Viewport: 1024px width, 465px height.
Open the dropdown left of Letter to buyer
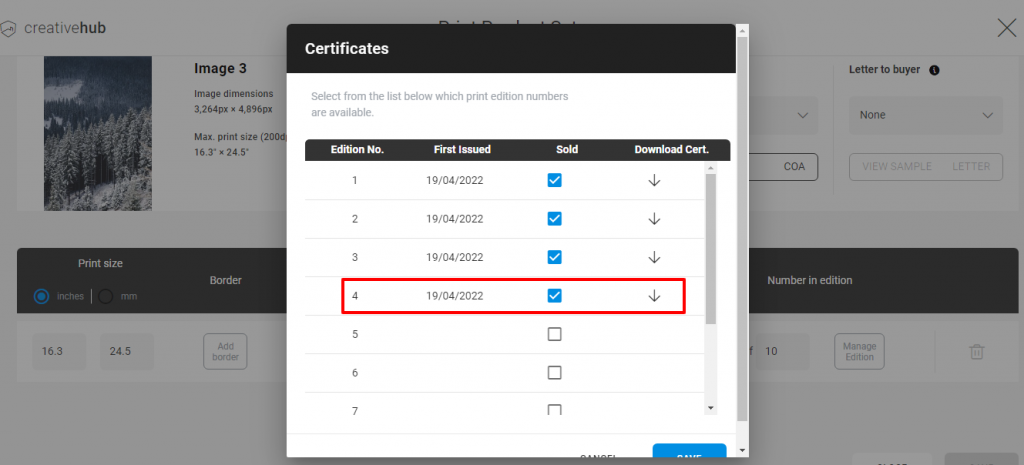(783, 115)
